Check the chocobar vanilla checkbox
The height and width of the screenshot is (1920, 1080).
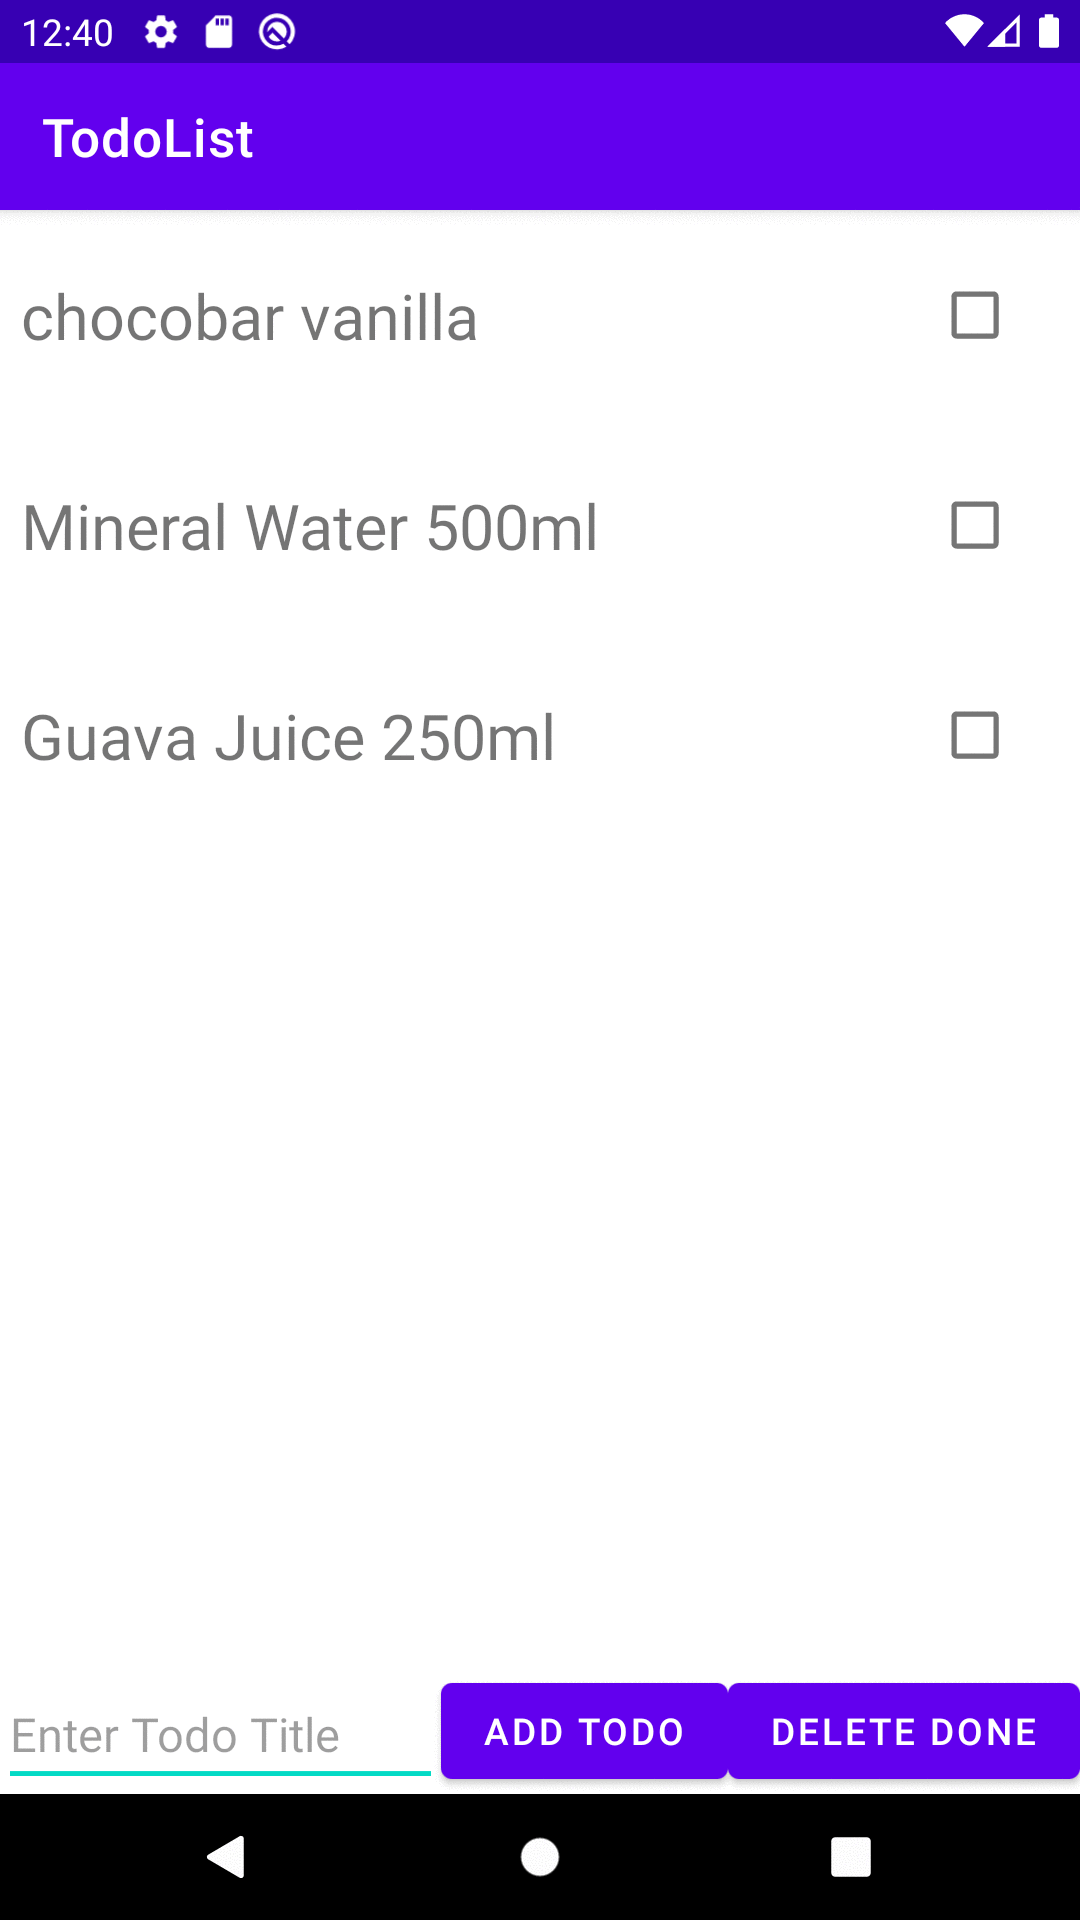975,316
